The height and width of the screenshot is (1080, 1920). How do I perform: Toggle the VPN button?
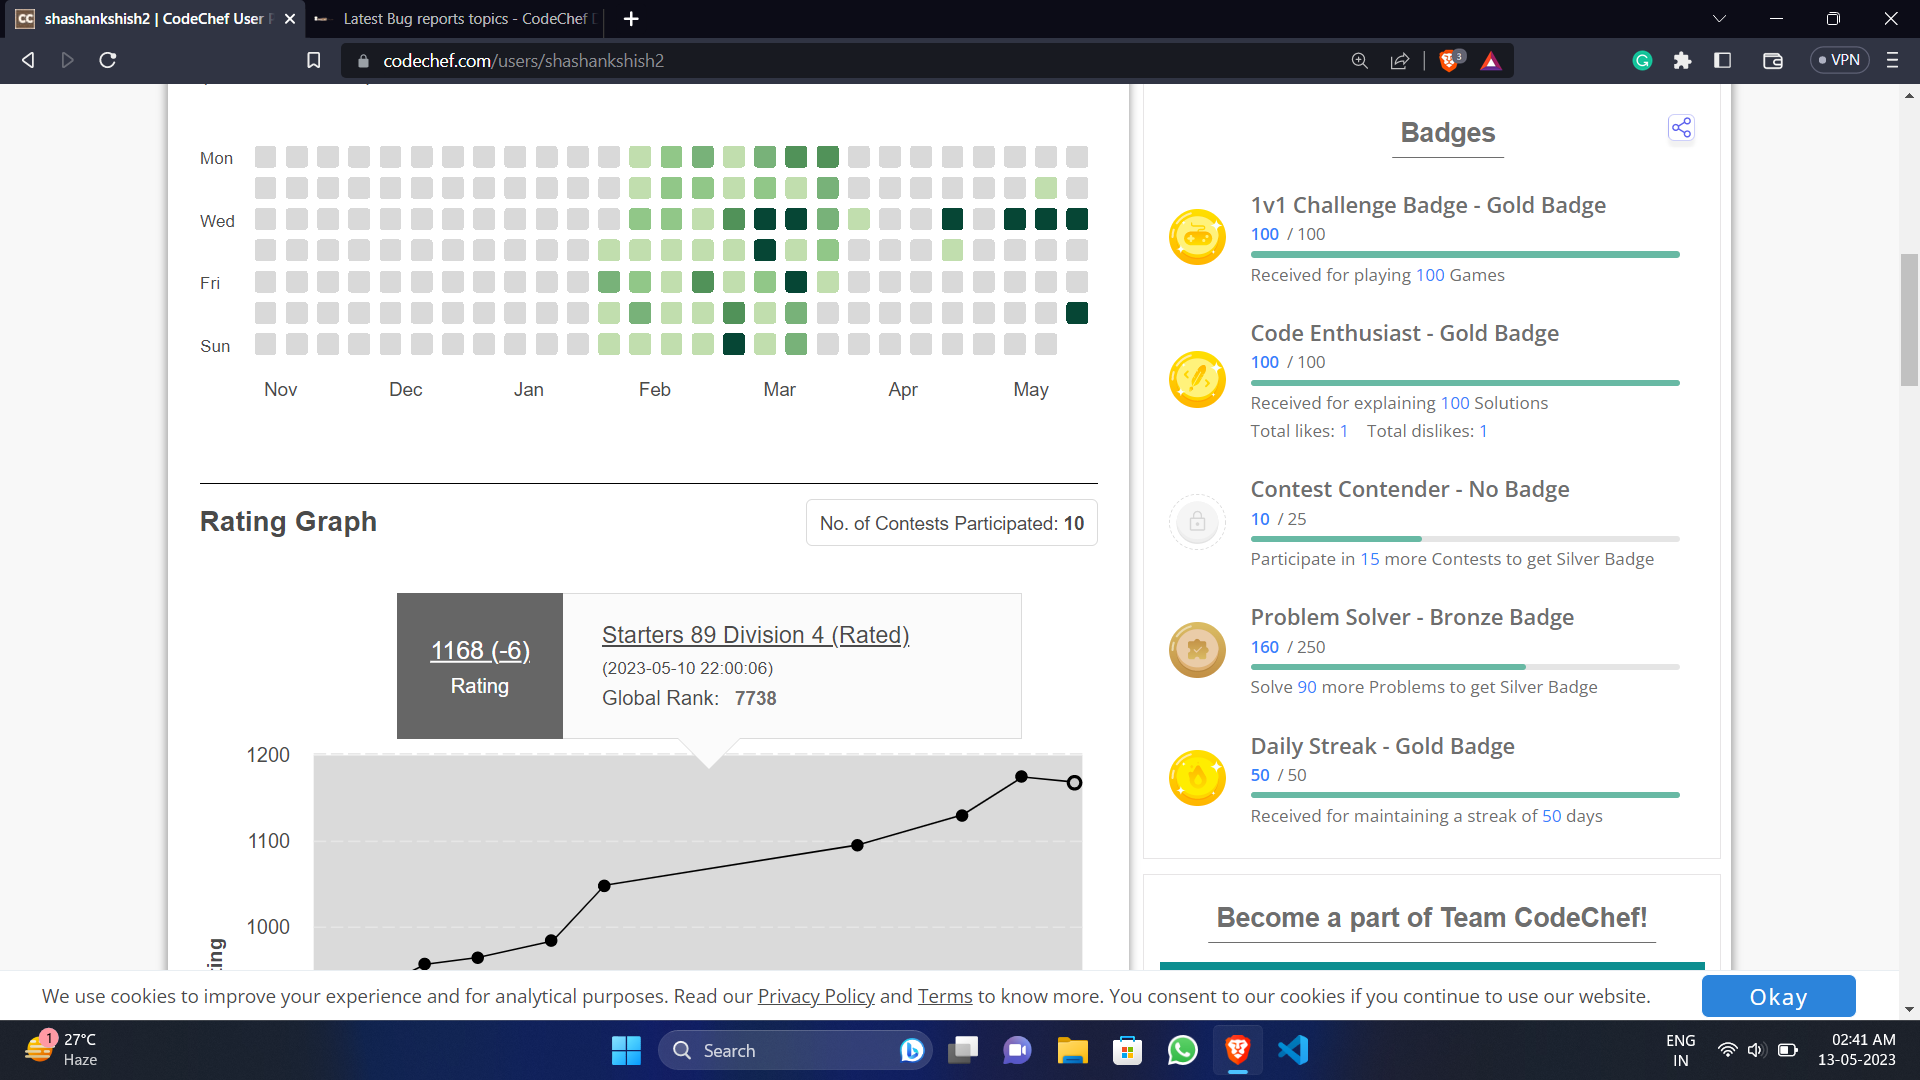coord(1839,60)
